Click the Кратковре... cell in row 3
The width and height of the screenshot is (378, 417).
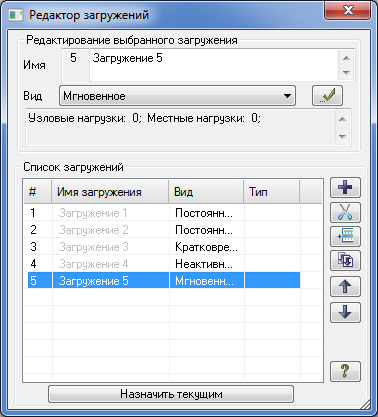tap(207, 247)
